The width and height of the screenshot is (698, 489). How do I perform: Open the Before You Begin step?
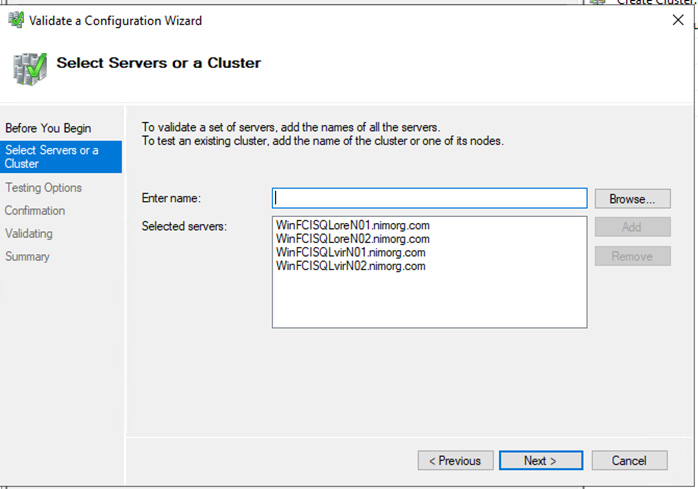[48, 128]
